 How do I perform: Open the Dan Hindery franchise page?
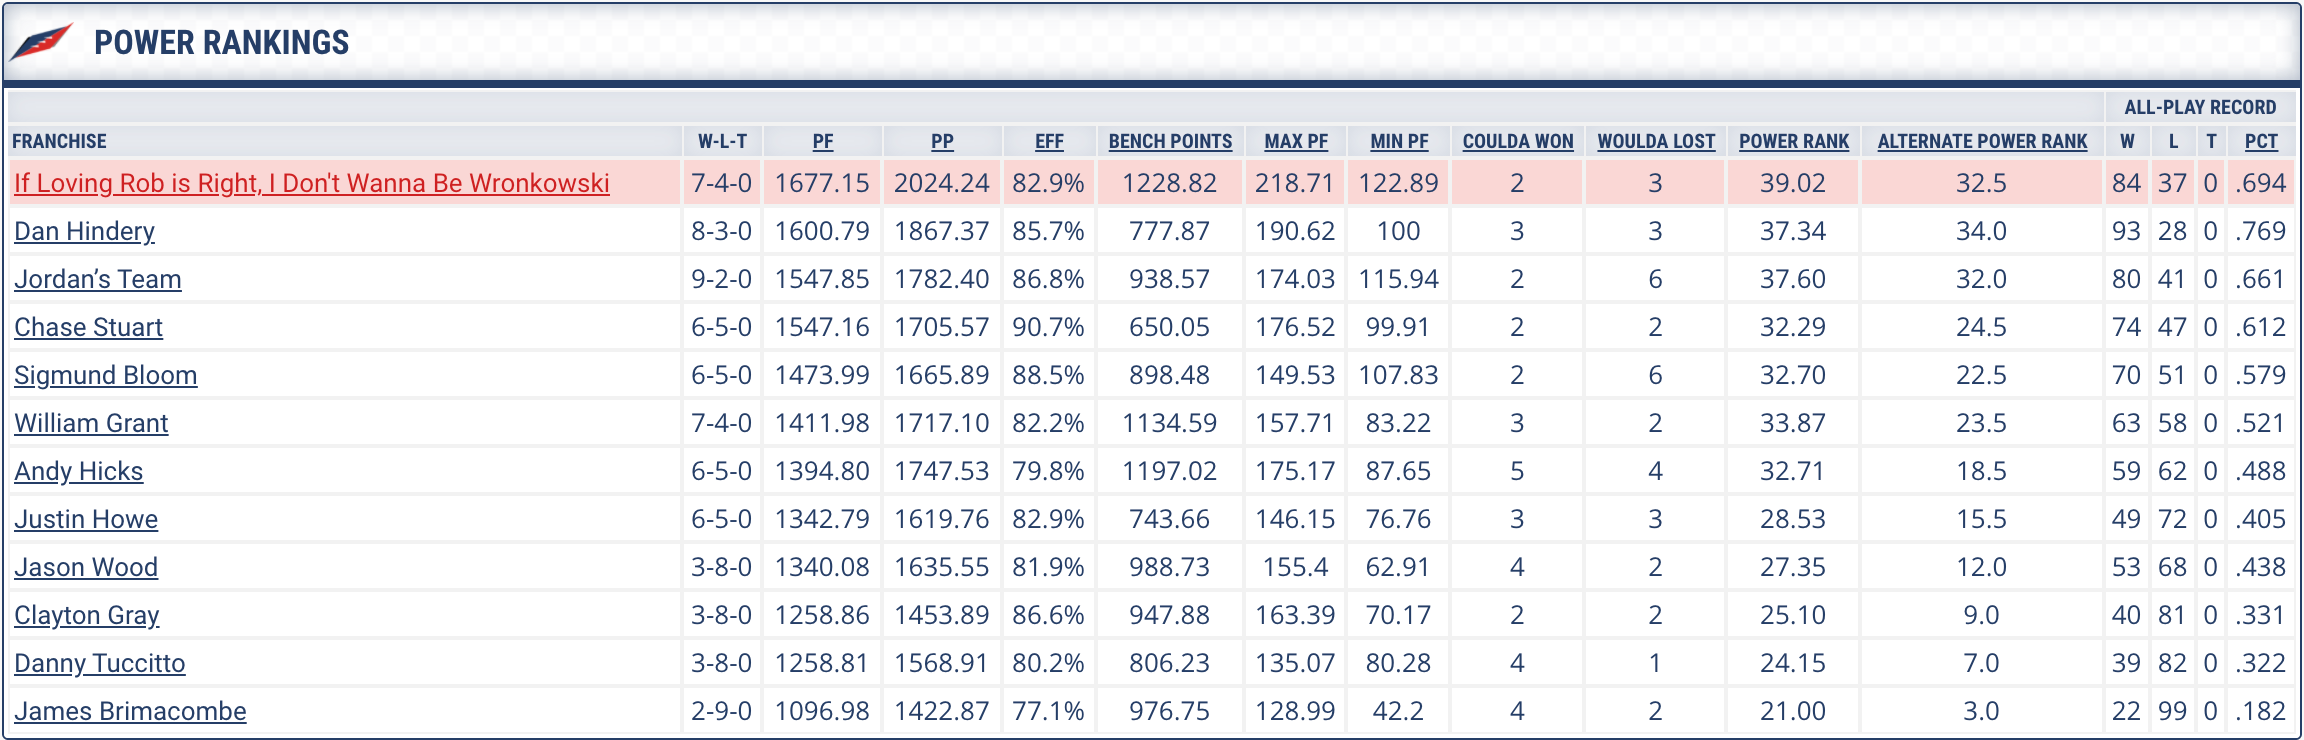(84, 231)
